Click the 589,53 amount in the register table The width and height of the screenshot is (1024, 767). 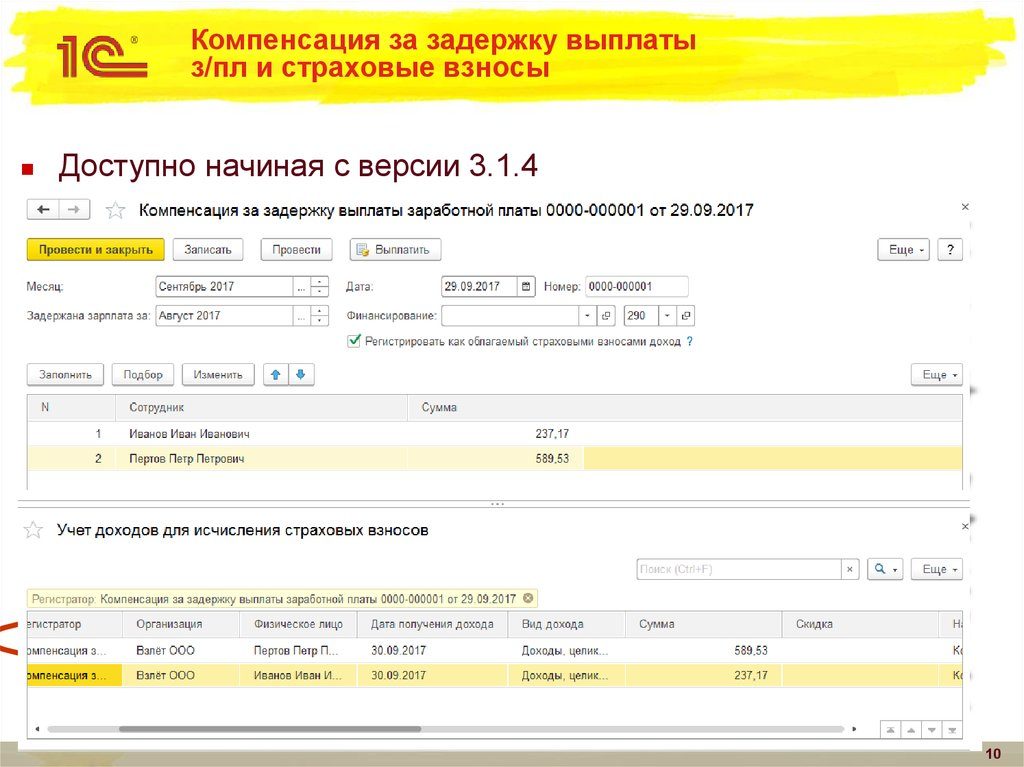(750, 651)
